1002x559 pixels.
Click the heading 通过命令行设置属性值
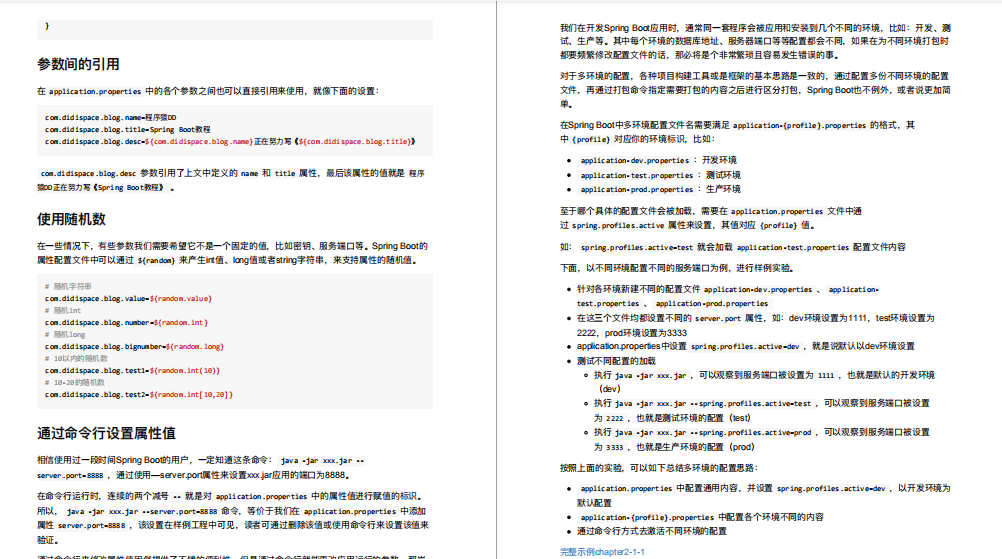[x=106, y=433]
